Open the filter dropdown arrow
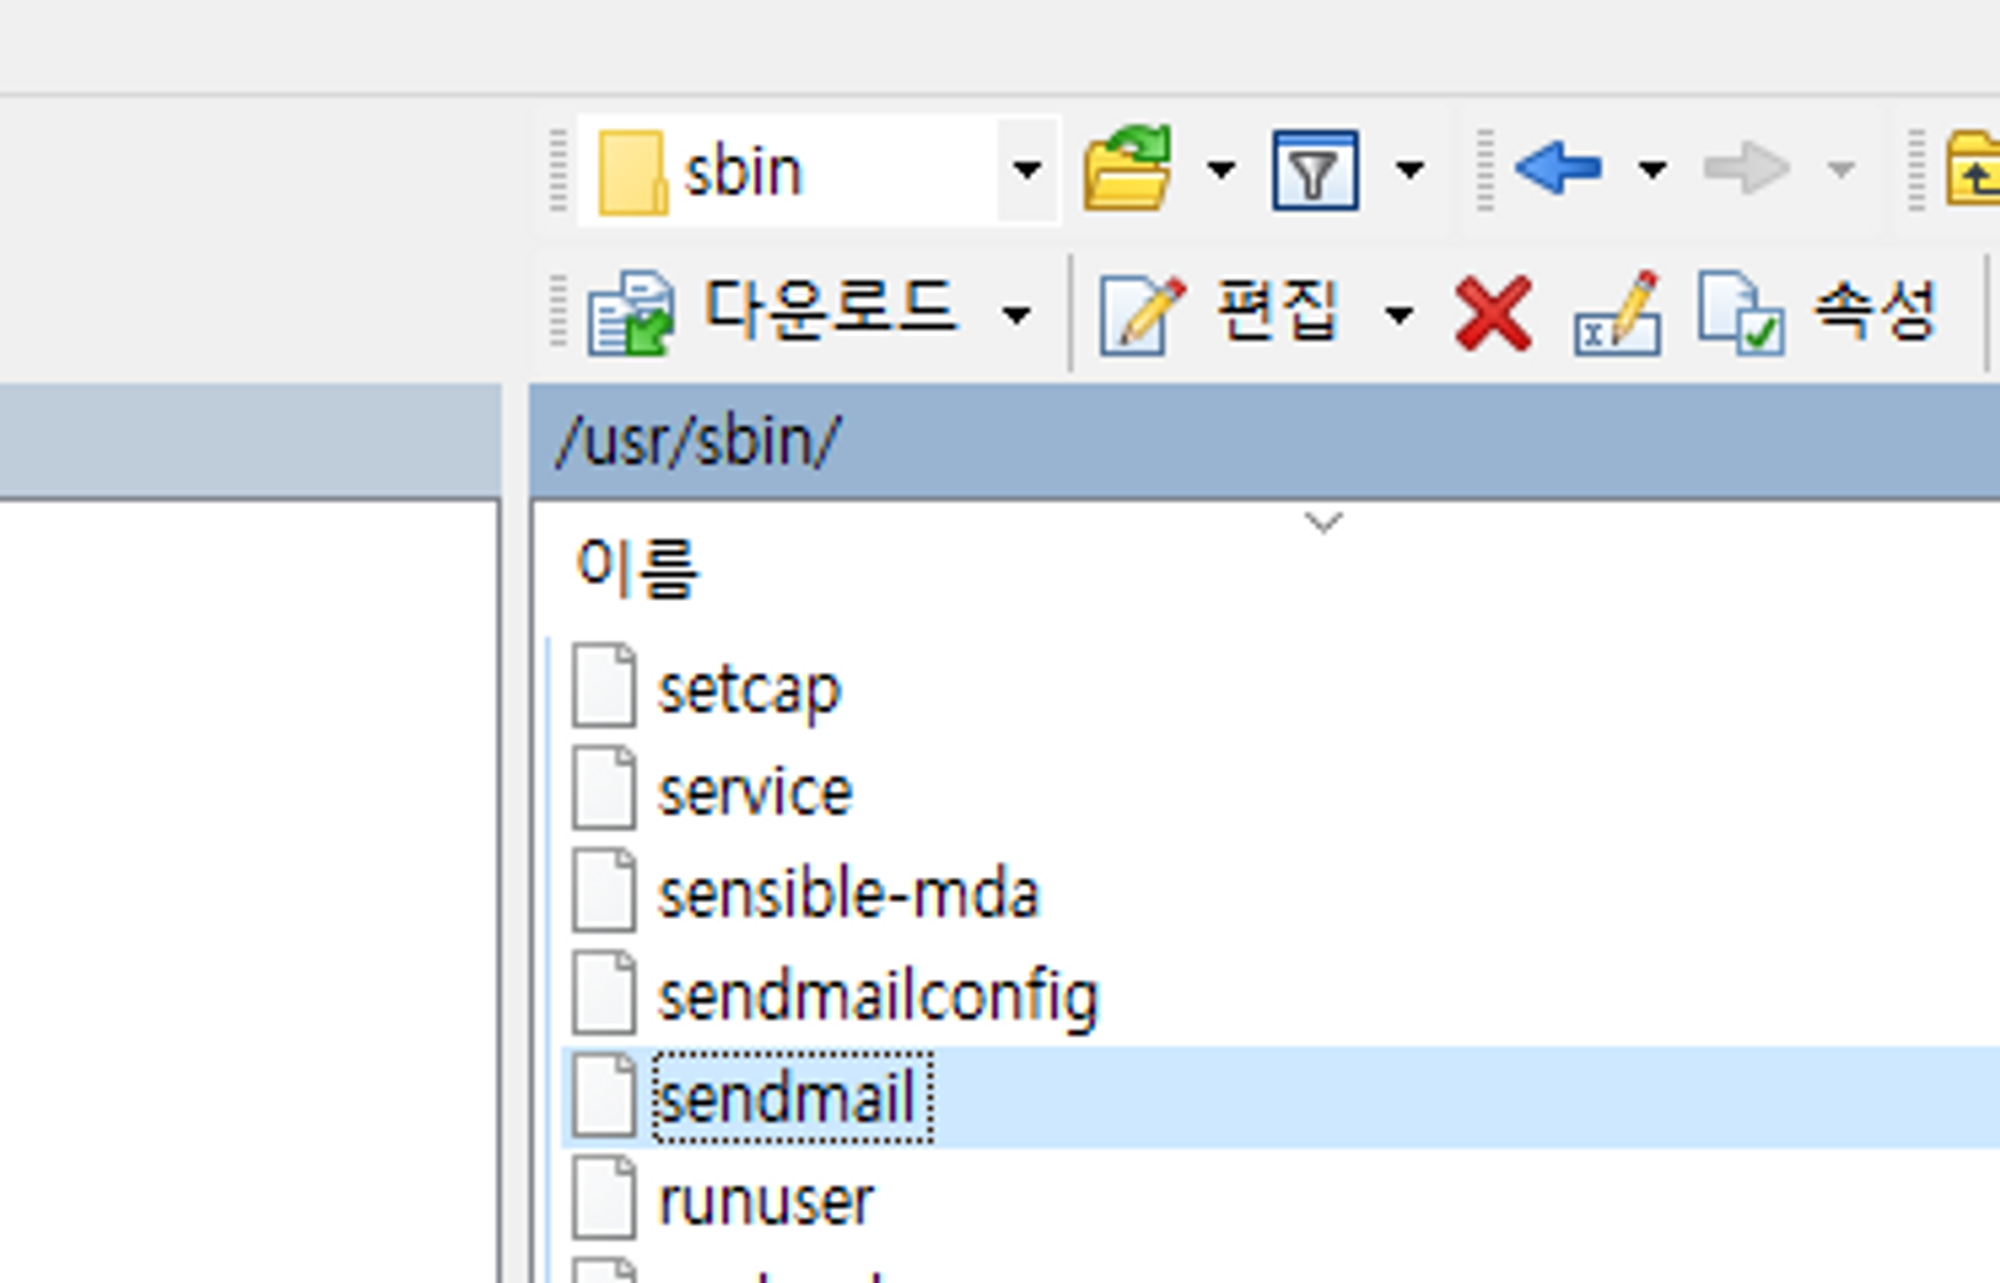The width and height of the screenshot is (2000, 1283). click(1410, 170)
